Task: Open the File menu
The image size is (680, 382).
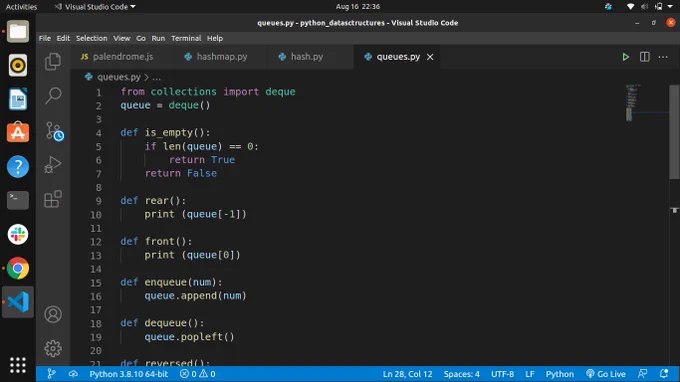Action: (x=45, y=38)
